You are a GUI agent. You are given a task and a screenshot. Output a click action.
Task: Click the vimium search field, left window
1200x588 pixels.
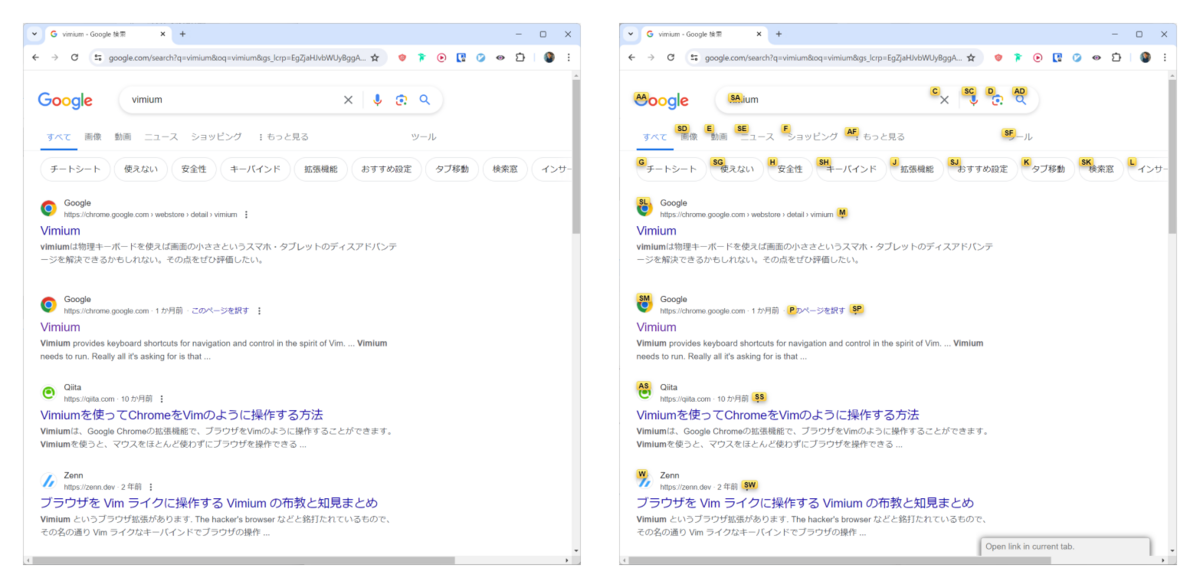[235, 100]
